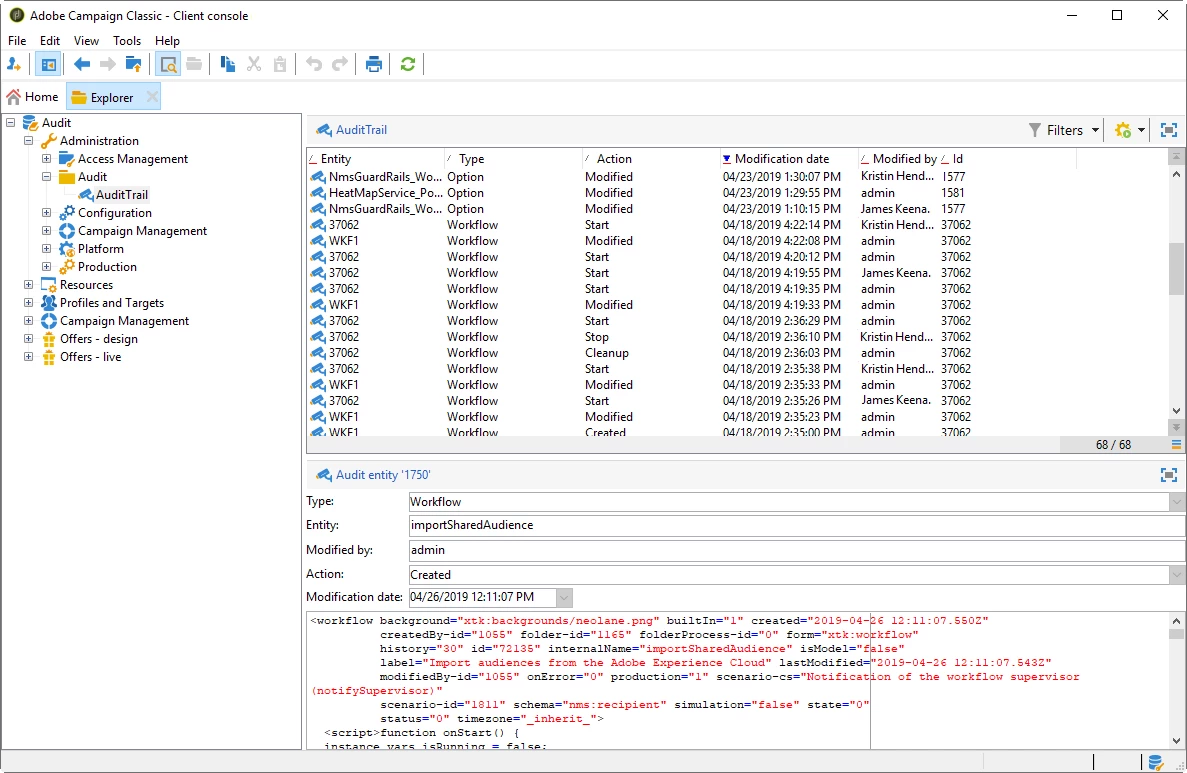Click the copy icon in toolbar
Screen dimensions: 1187x773
point(227,64)
